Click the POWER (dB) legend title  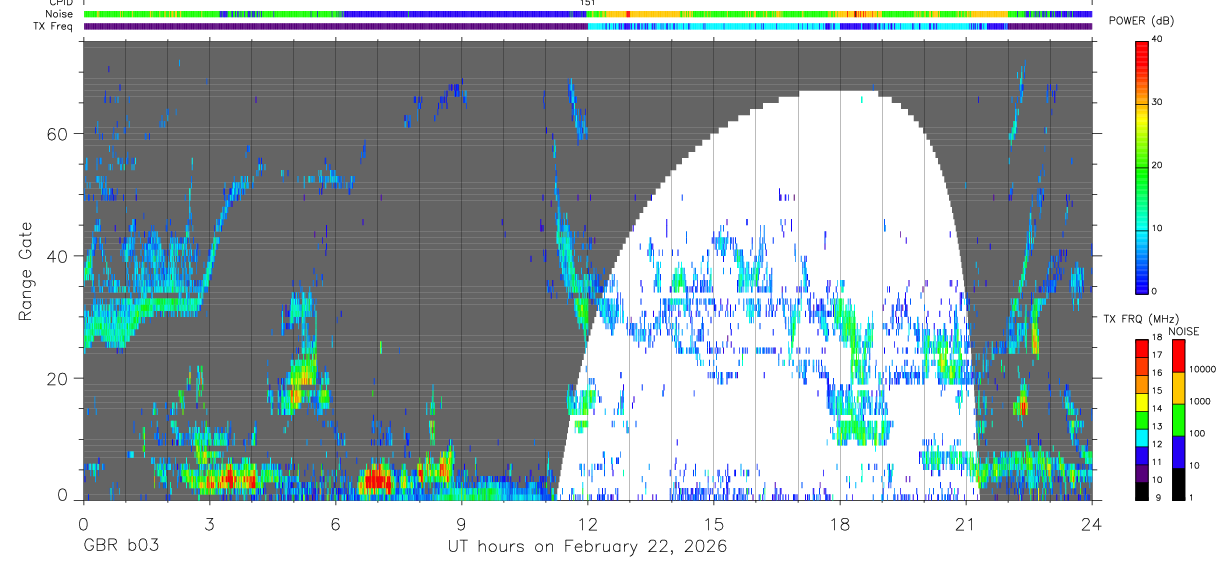1142,22
